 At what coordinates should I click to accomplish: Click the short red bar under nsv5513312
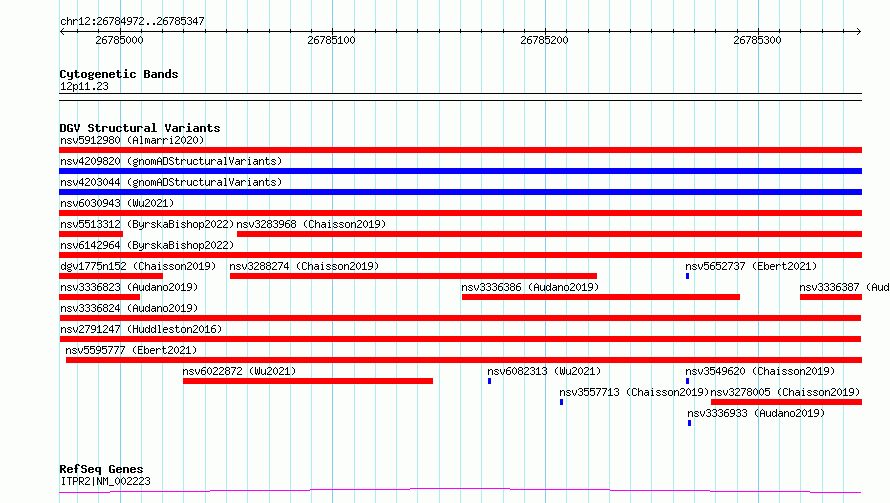tap(91, 234)
